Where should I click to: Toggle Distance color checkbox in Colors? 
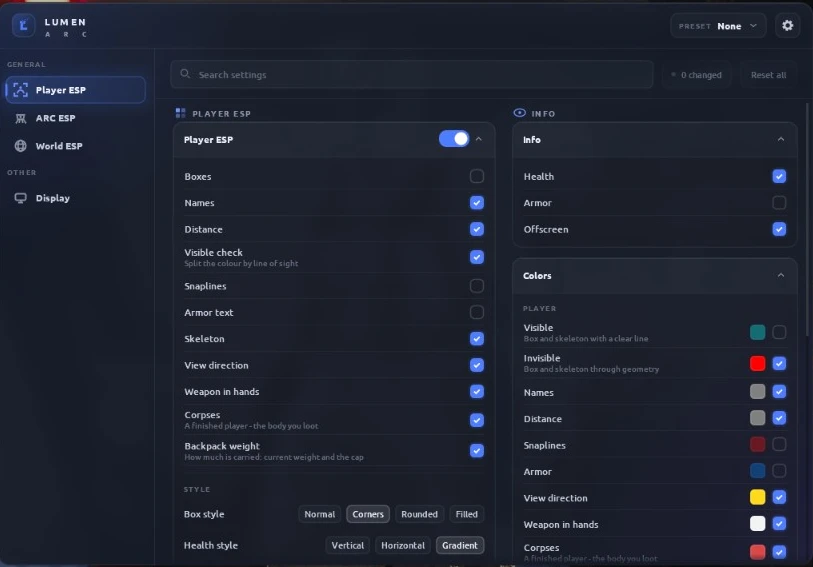pos(779,418)
